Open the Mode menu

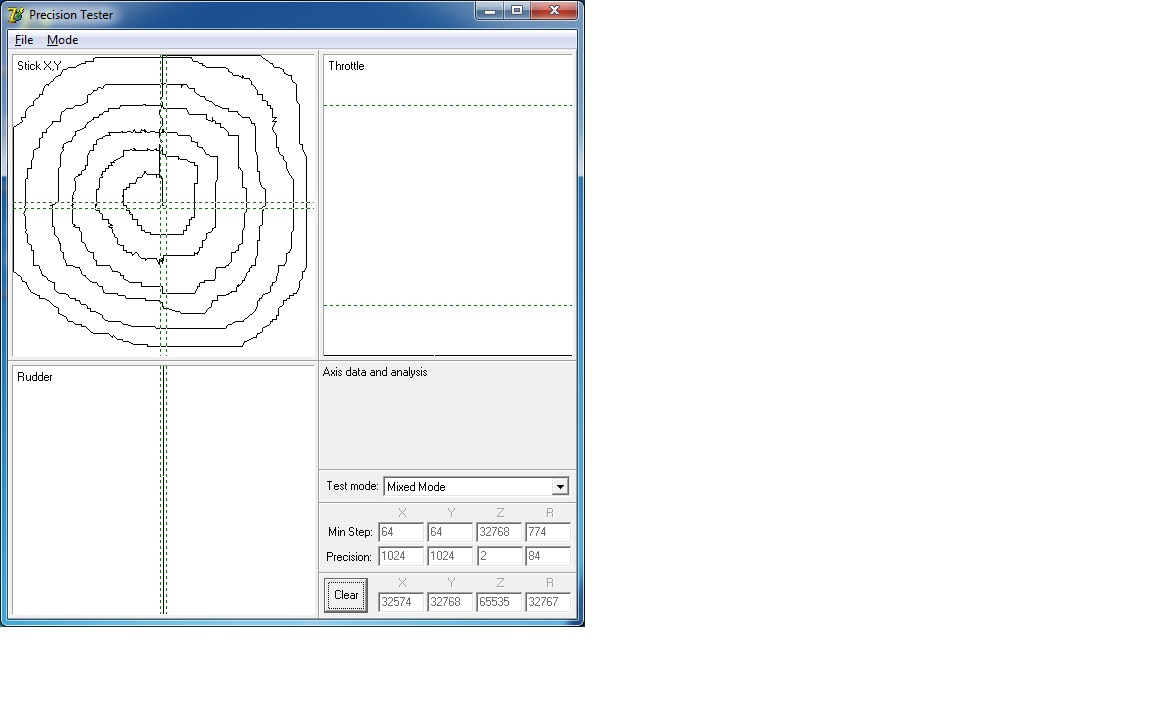62,40
